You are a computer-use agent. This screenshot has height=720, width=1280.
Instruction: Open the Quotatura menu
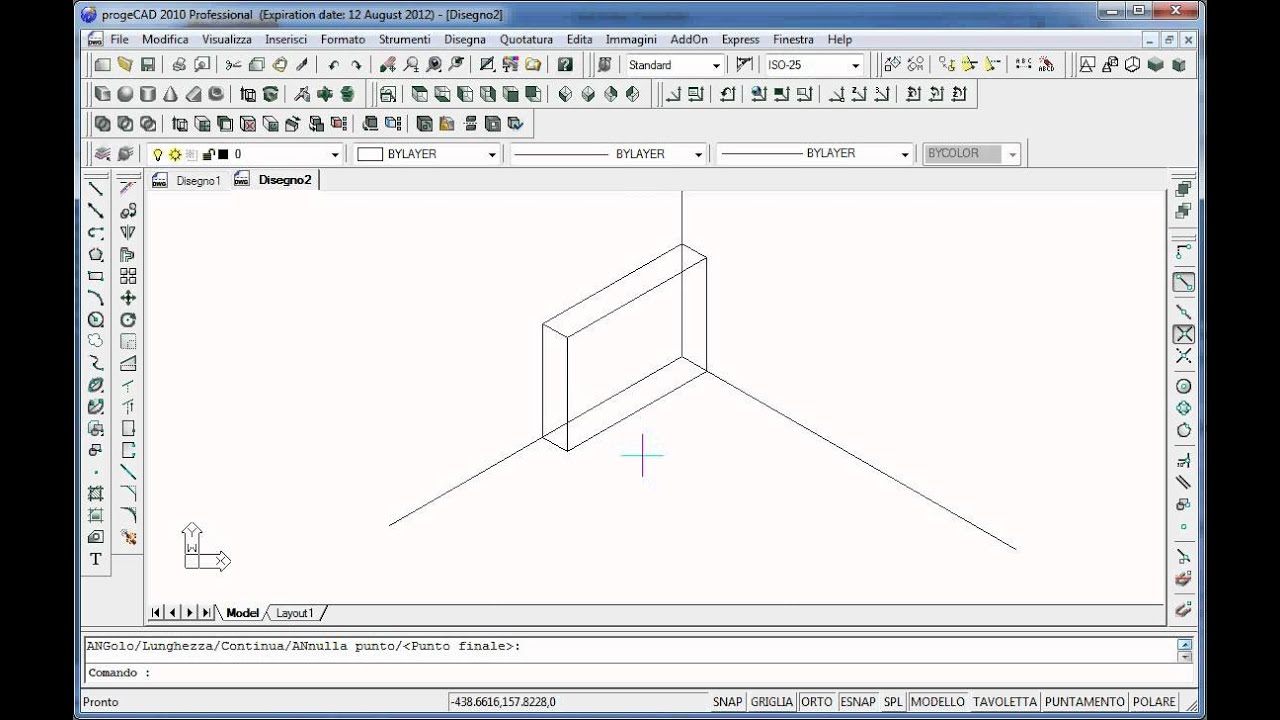tap(526, 40)
